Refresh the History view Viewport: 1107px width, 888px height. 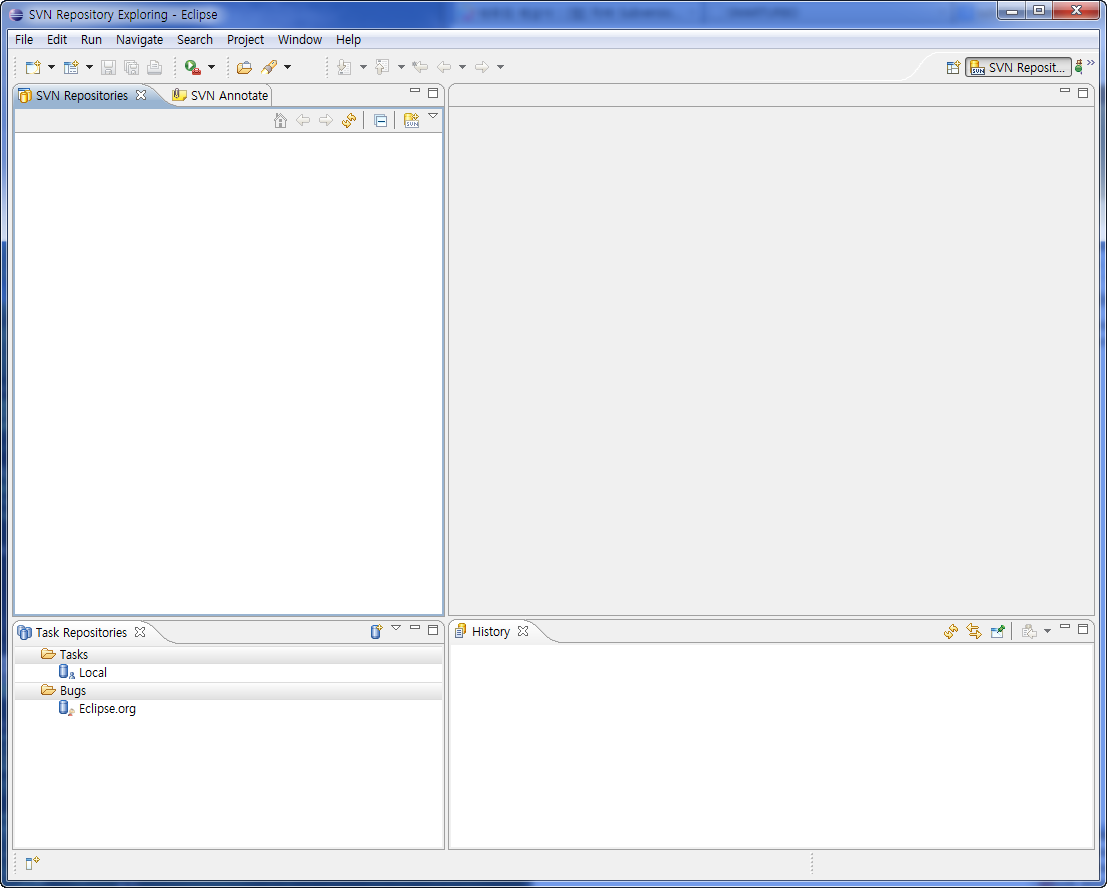[951, 632]
